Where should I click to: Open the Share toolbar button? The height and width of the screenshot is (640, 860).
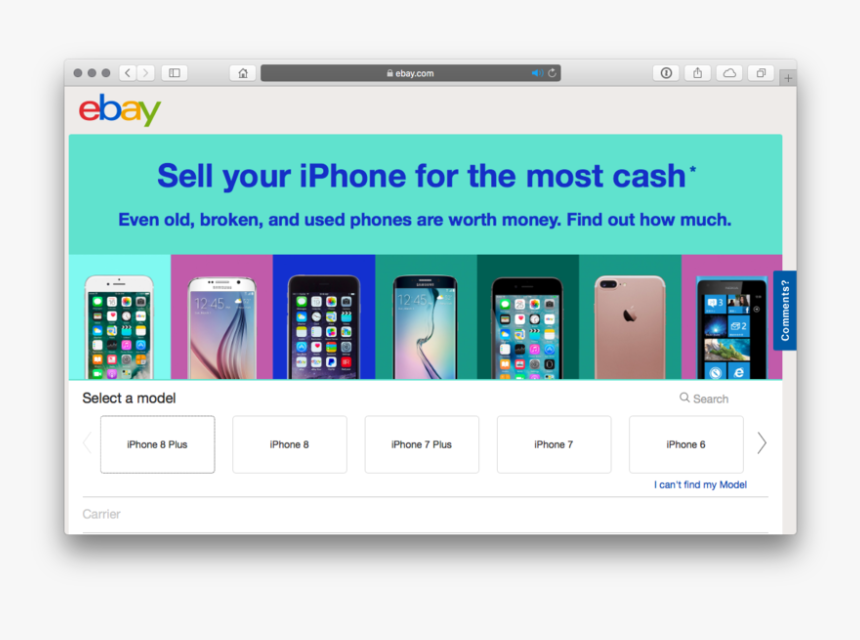point(698,73)
